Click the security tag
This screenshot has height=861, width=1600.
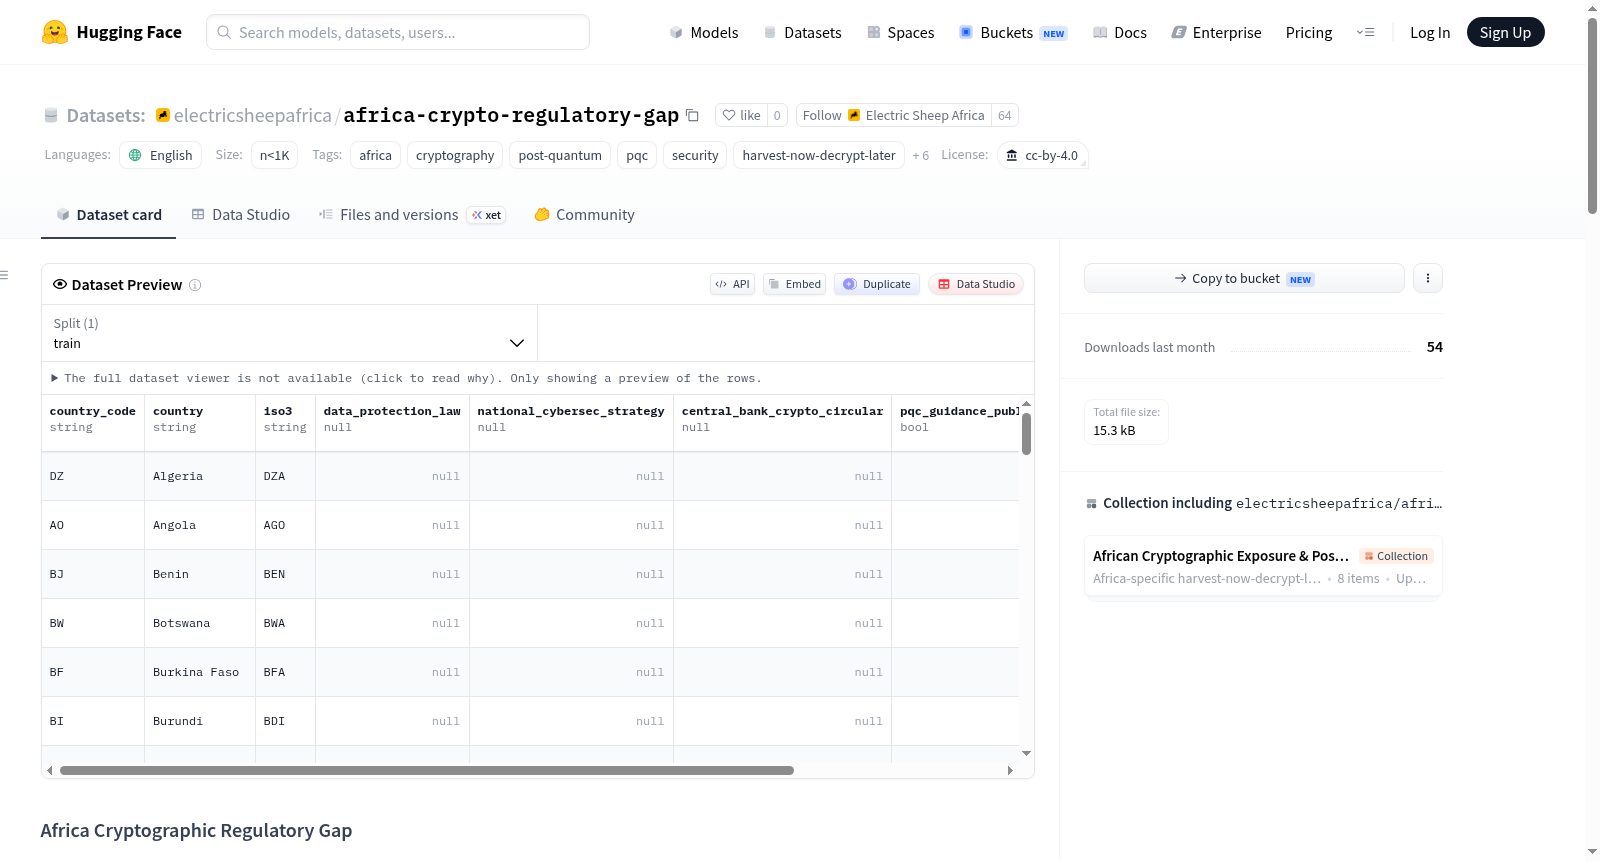click(695, 155)
